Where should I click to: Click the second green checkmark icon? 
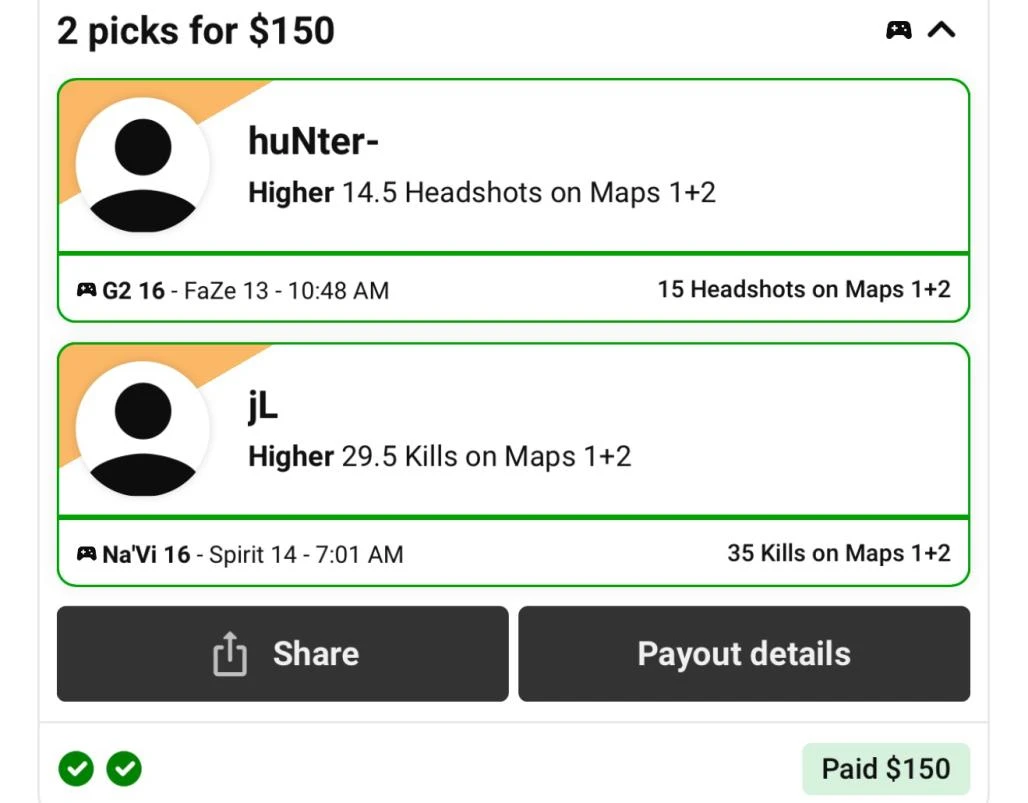(124, 768)
